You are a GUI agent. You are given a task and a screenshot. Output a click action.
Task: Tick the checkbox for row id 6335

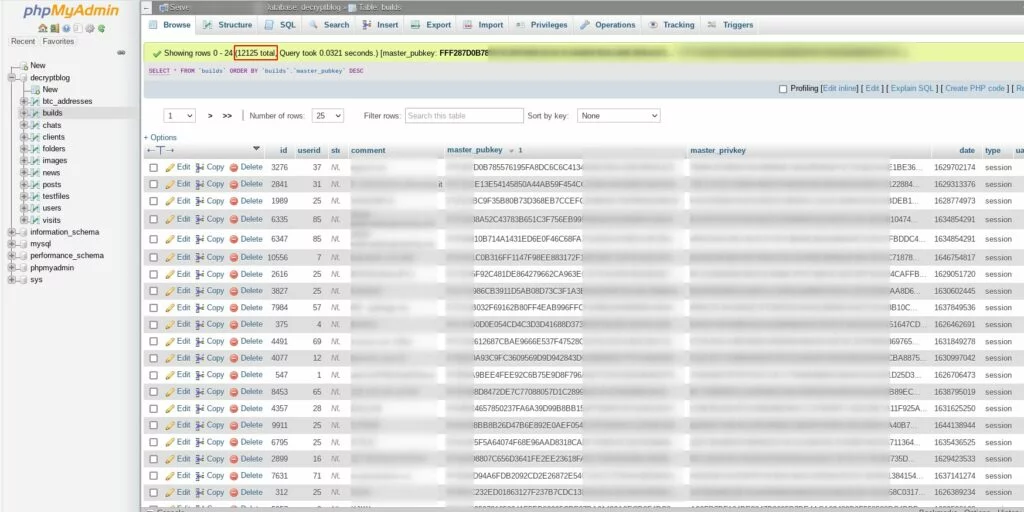[x=153, y=219]
